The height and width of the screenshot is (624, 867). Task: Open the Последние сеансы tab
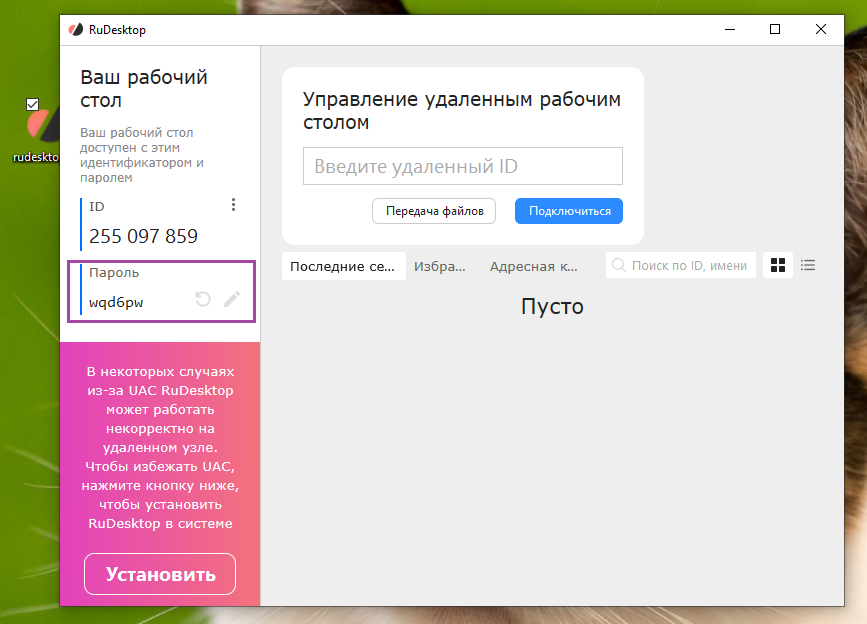[x=343, y=266]
